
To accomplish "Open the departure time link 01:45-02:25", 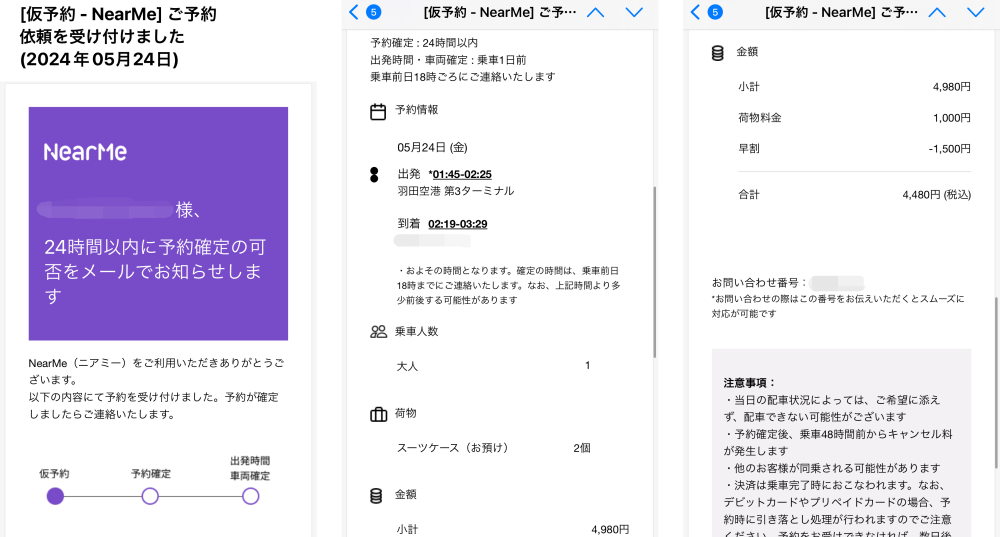I will coord(460,174).
